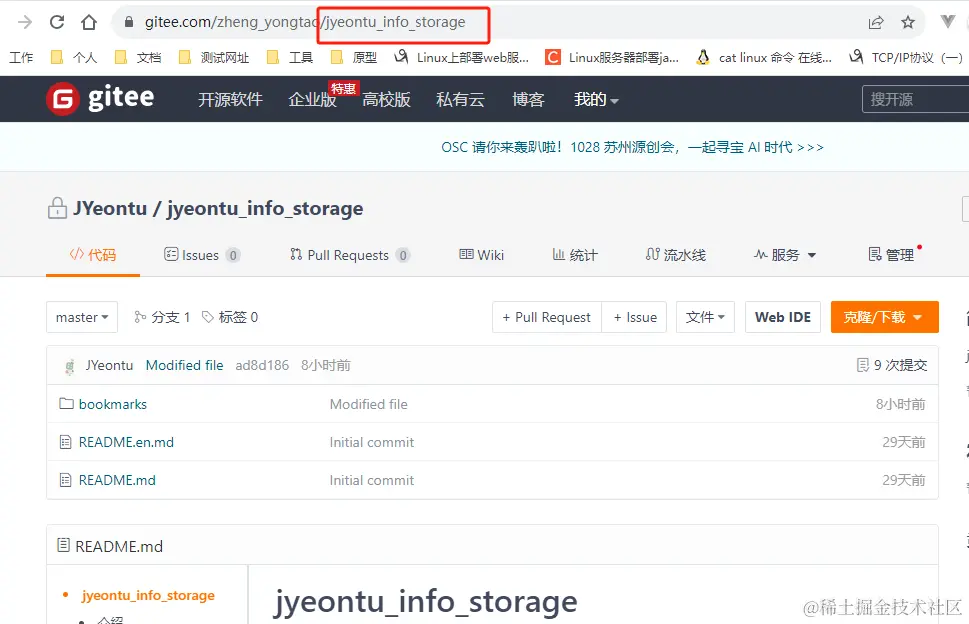Open 高校版 in the top navigation
This screenshot has width=969, height=624.
[386, 99]
